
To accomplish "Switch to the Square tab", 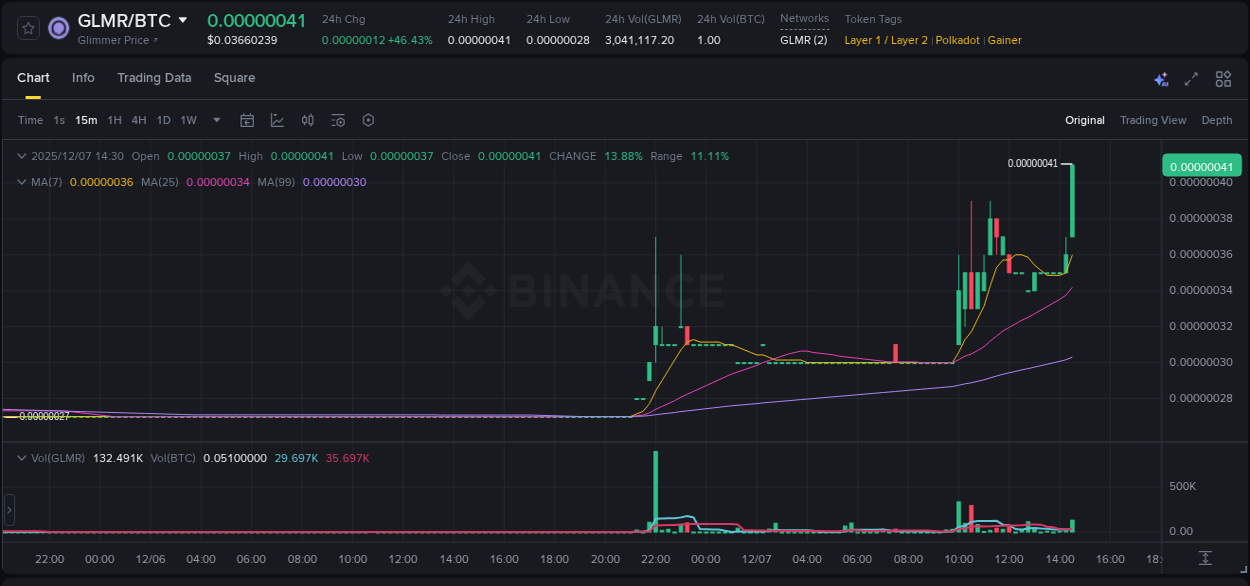I will [x=234, y=78].
